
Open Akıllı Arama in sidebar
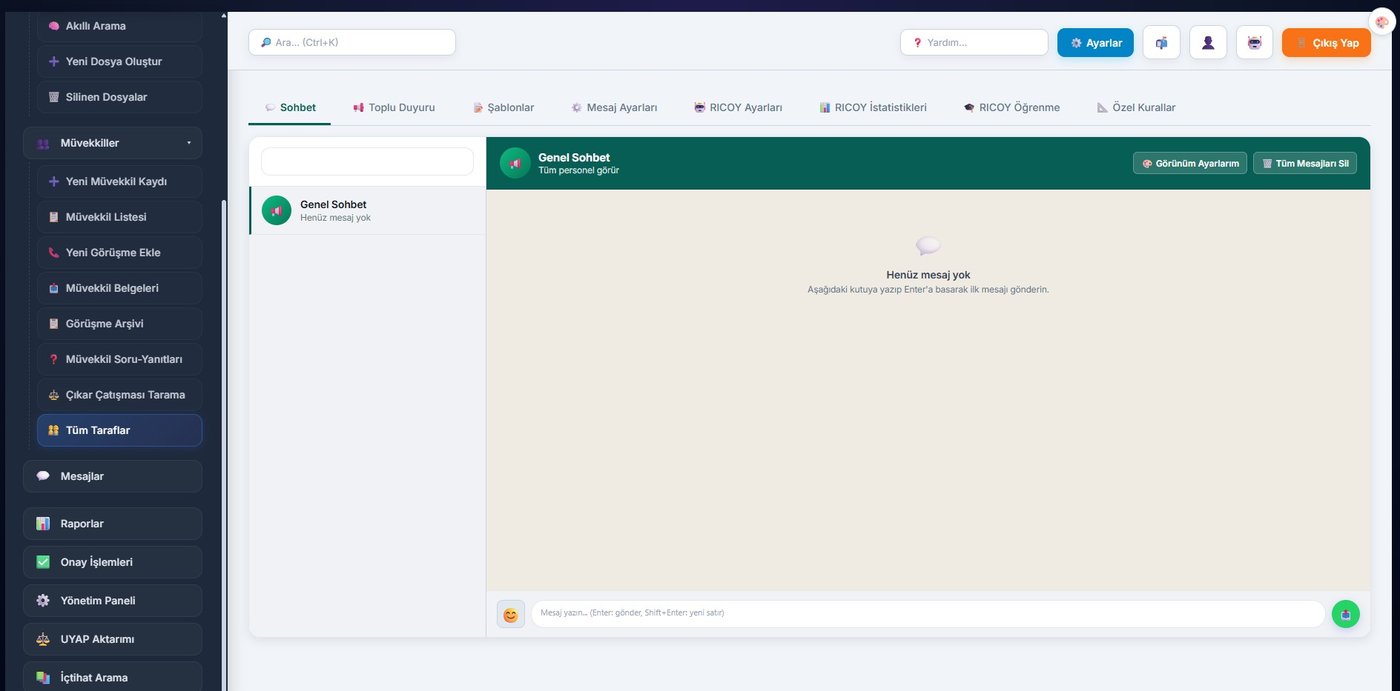click(x=119, y=26)
